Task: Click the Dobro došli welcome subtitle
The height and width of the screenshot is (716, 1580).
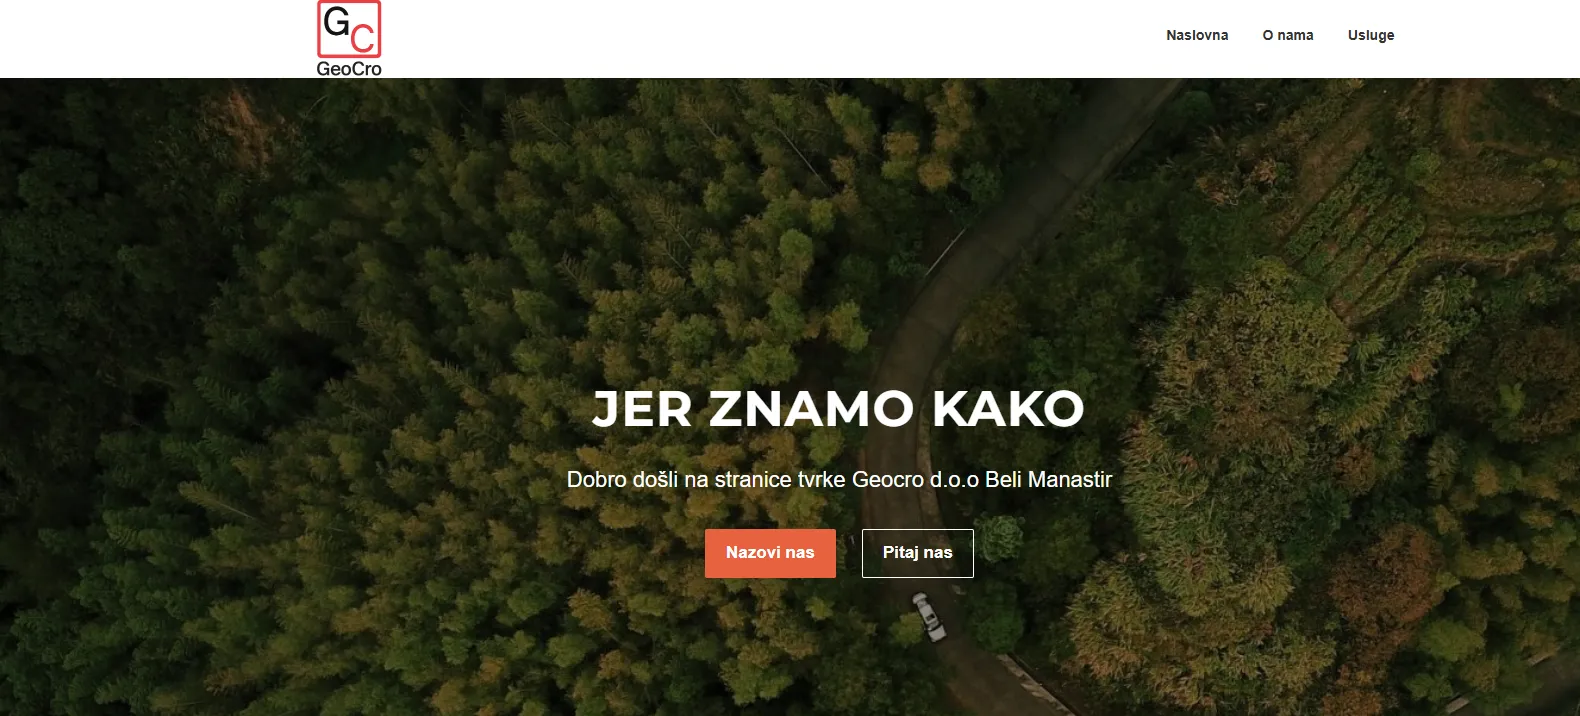Action: click(x=839, y=480)
